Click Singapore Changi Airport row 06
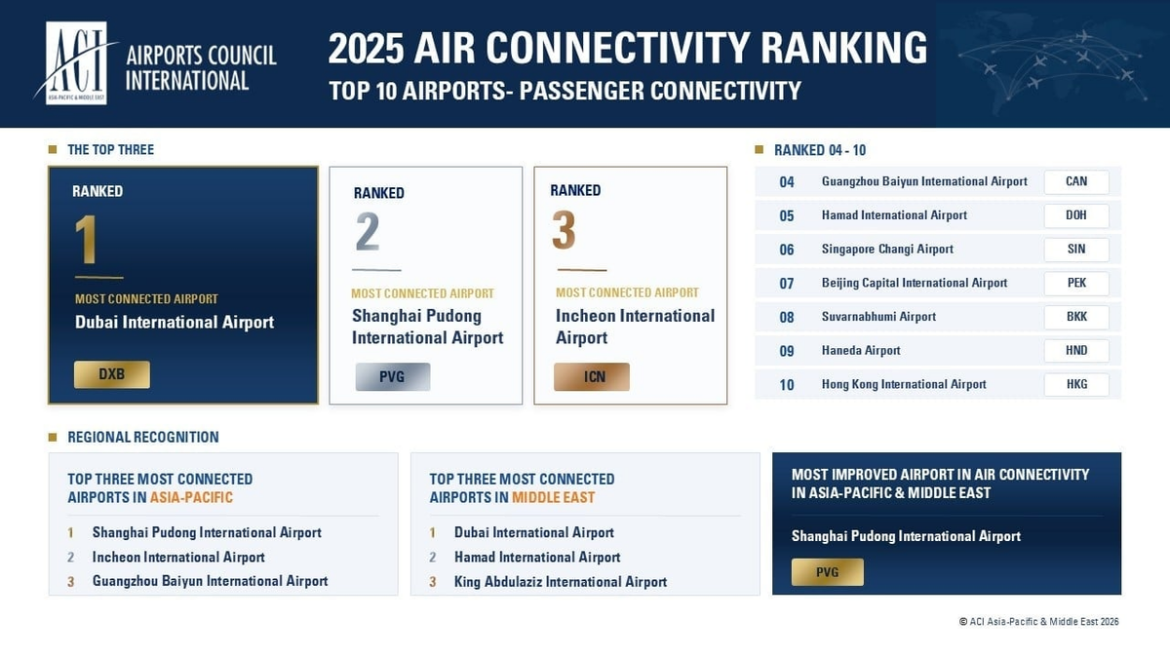This screenshot has height=658, width=1170. [x=937, y=249]
